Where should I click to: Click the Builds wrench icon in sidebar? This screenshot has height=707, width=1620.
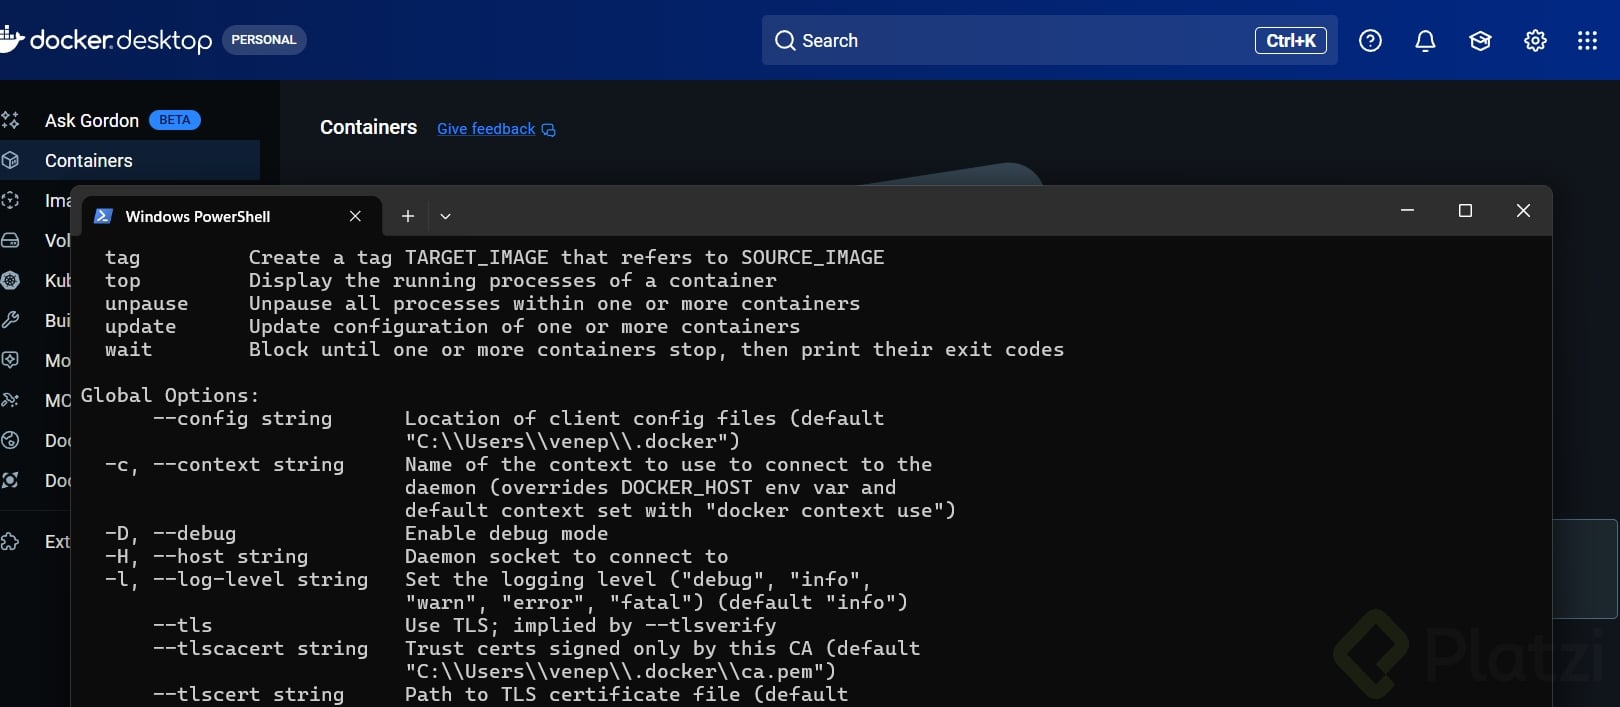click(x=11, y=320)
